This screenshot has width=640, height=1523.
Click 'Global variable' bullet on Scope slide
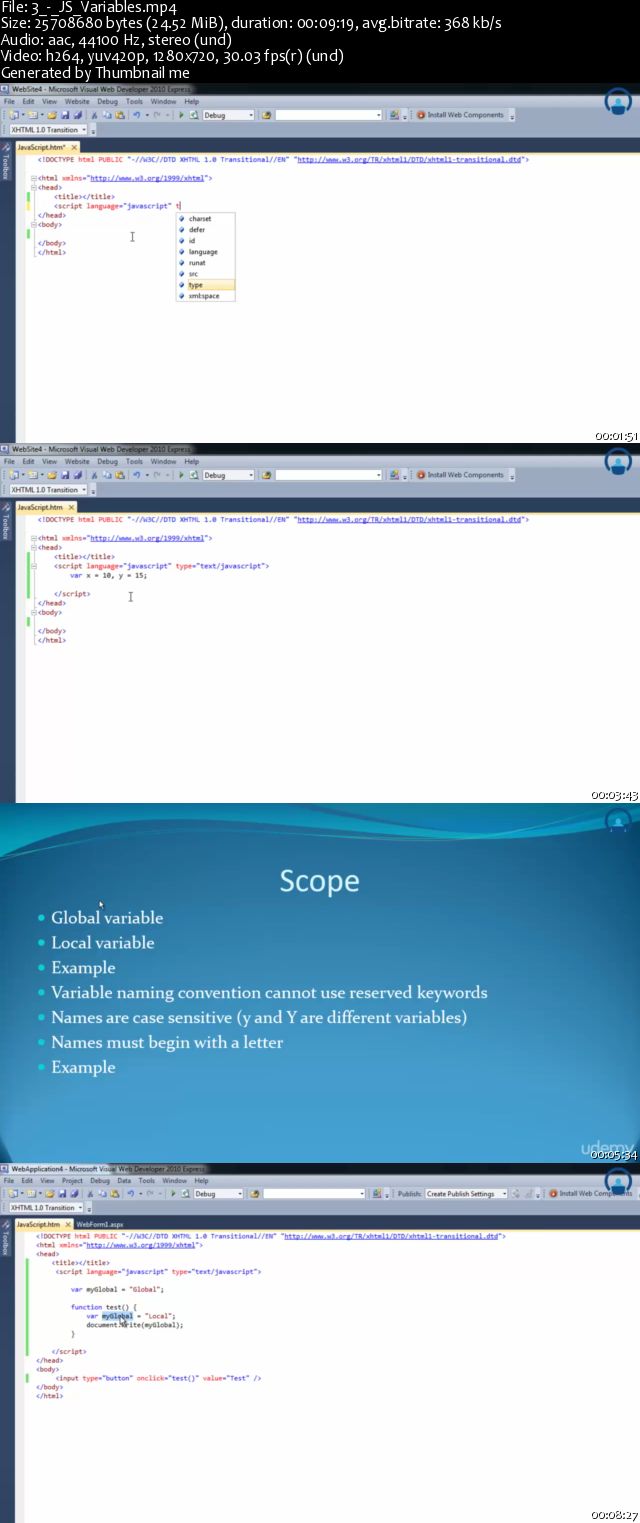[x=107, y=917]
